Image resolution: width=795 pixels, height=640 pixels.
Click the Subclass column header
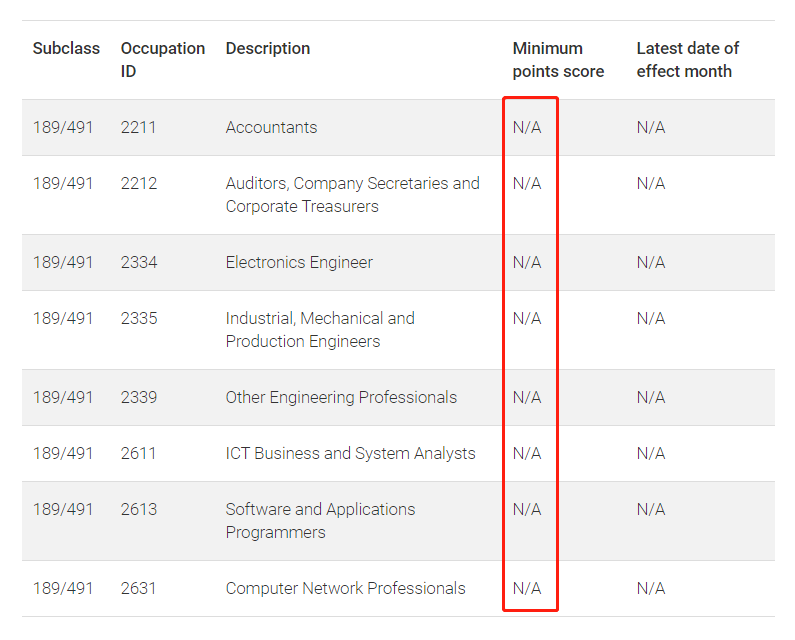point(66,49)
